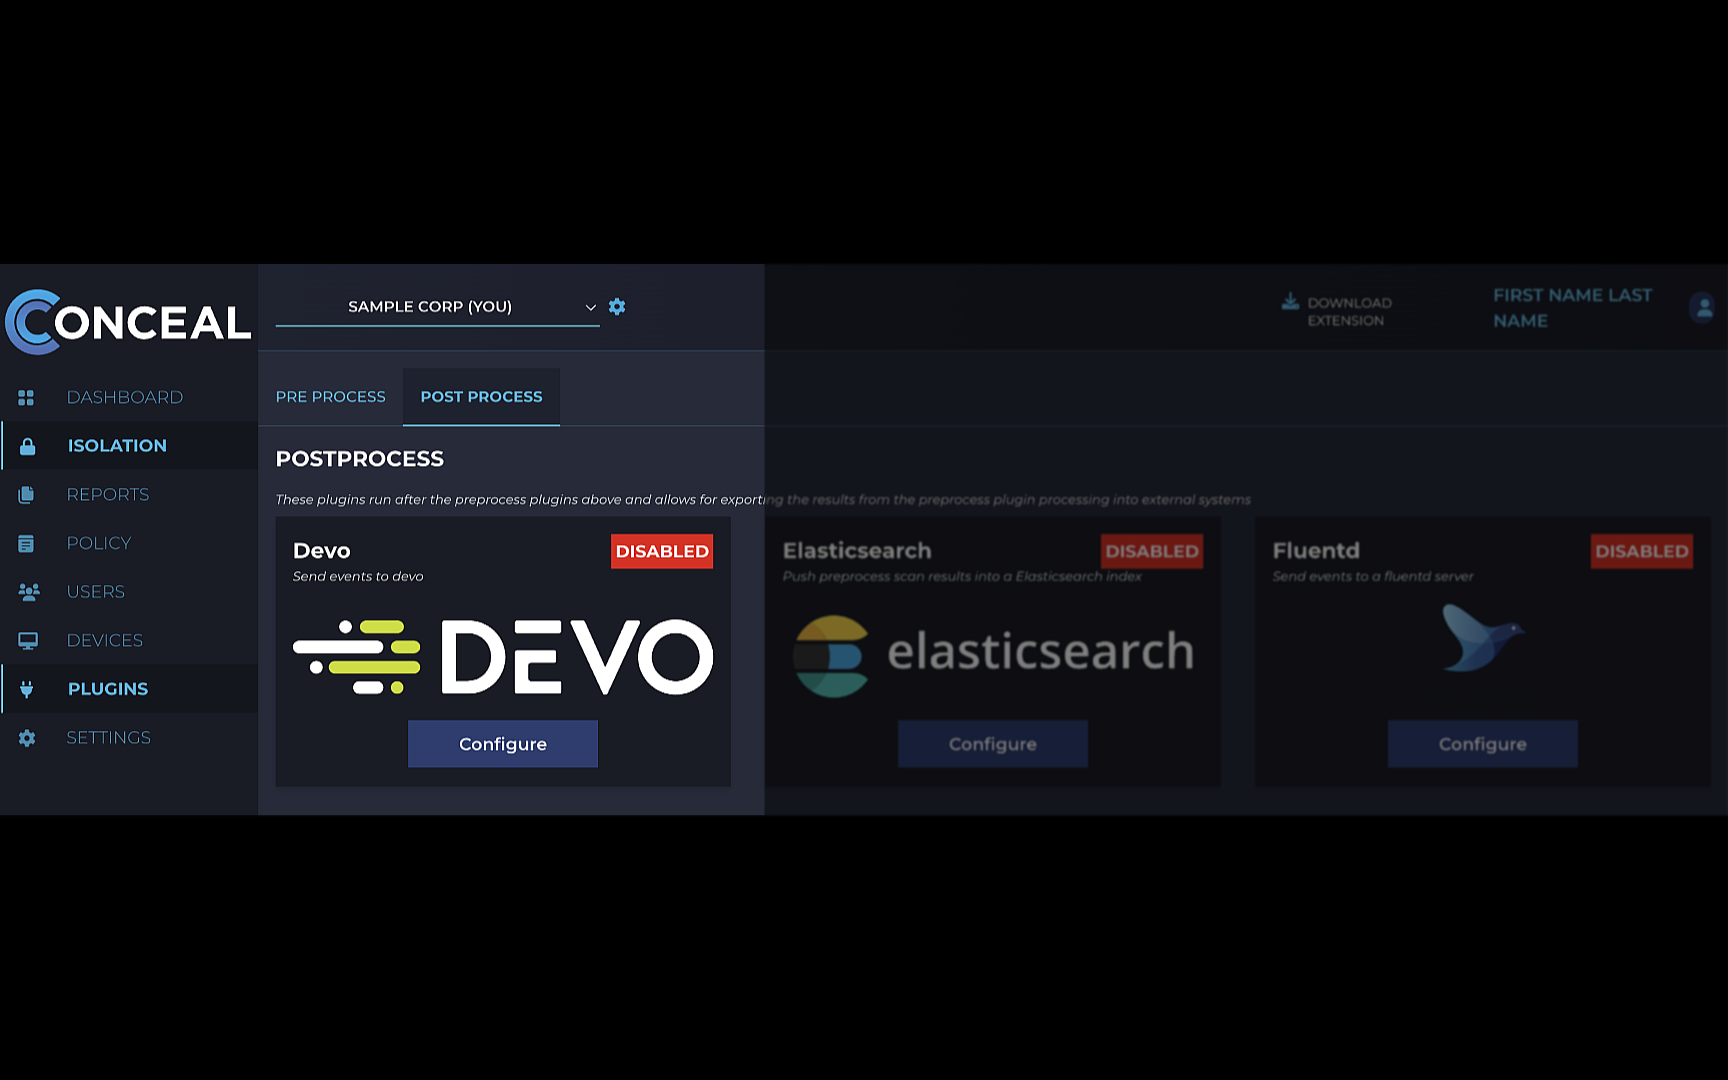Open organization settings gear next to Sample Corp
Viewport: 1728px width, 1080px height.
pyautogui.click(x=617, y=307)
